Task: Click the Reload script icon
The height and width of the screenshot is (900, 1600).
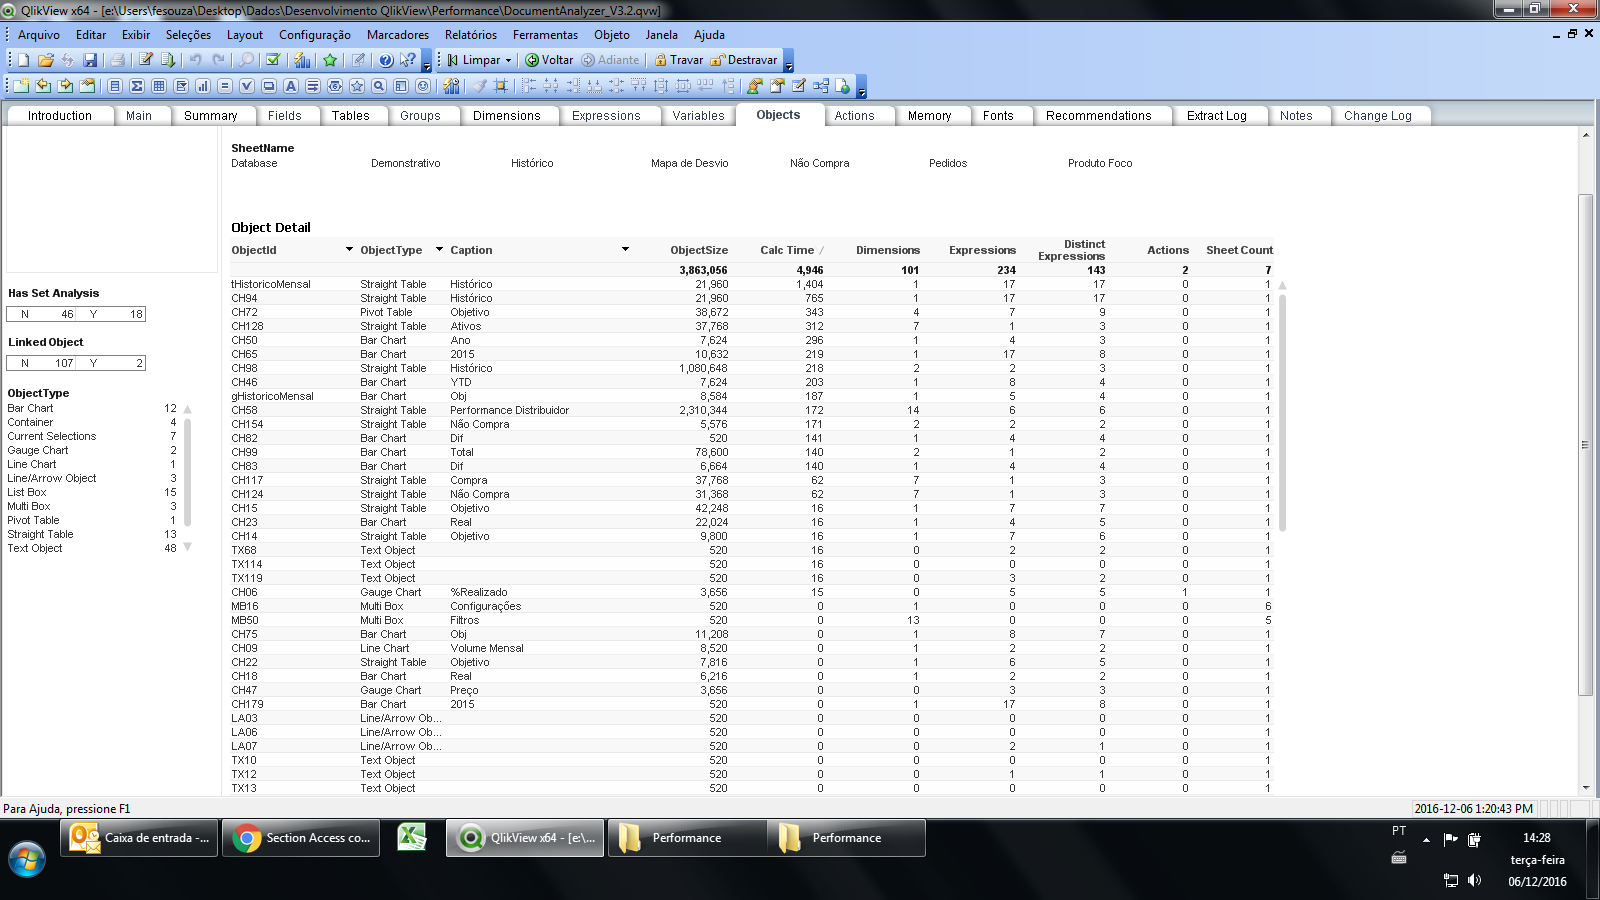Action: click(x=168, y=60)
